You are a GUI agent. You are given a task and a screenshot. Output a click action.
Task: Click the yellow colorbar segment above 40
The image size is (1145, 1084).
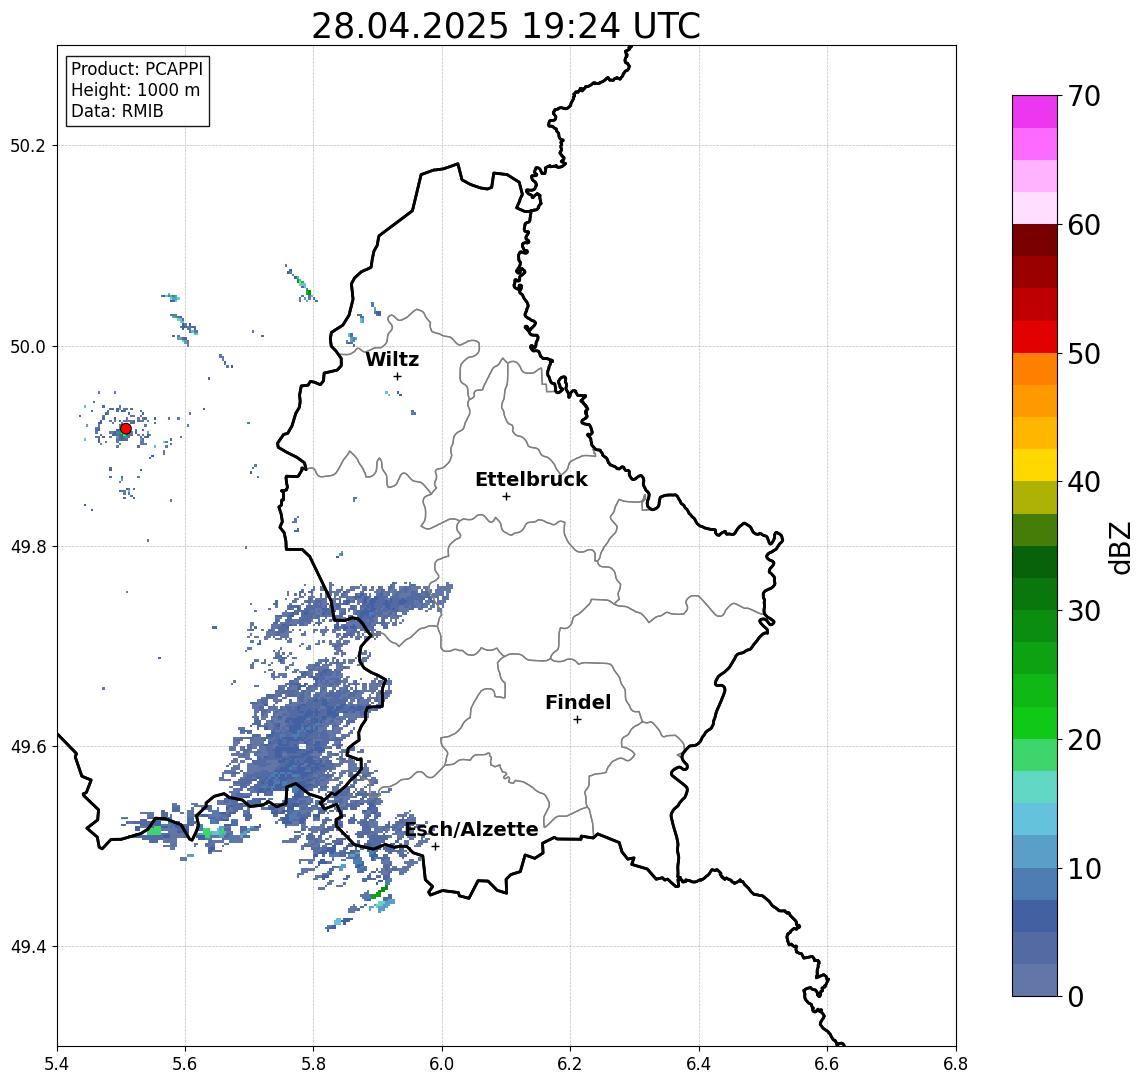click(x=1035, y=465)
